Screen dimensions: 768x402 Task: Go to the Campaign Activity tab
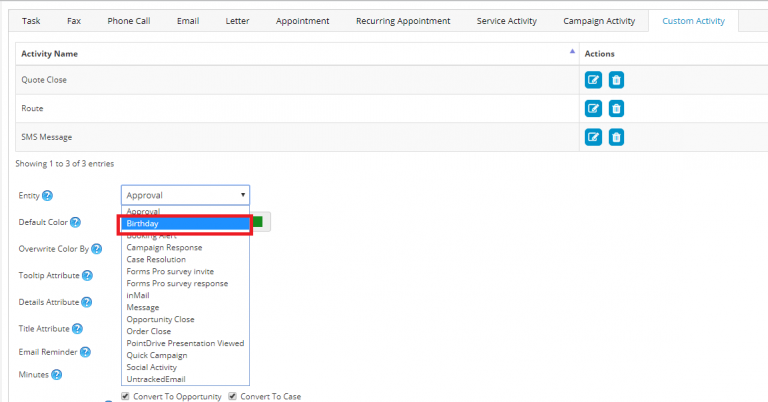(598, 20)
